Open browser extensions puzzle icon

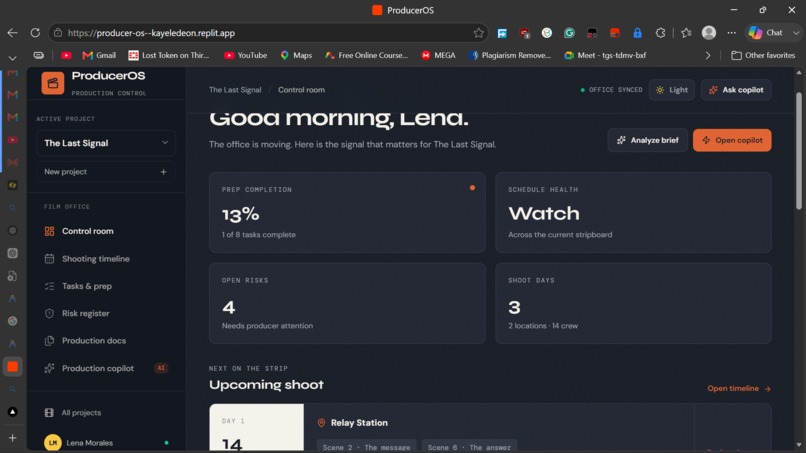point(661,33)
